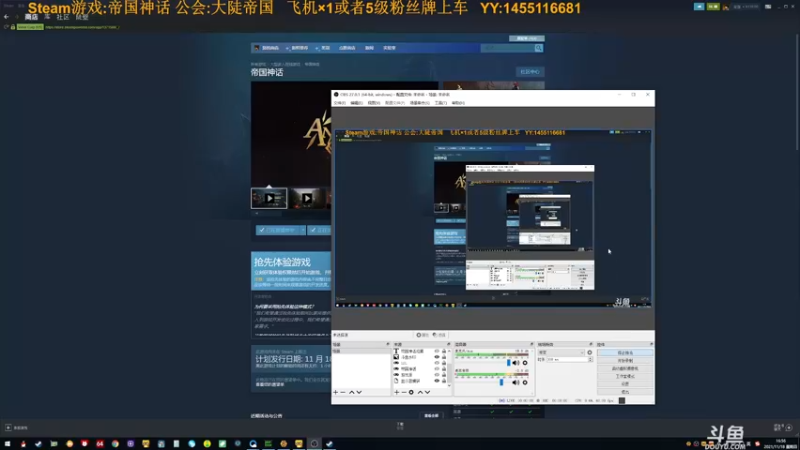Toggle lock on the display capture source row
The height and width of the screenshot is (450, 800).
444,381
